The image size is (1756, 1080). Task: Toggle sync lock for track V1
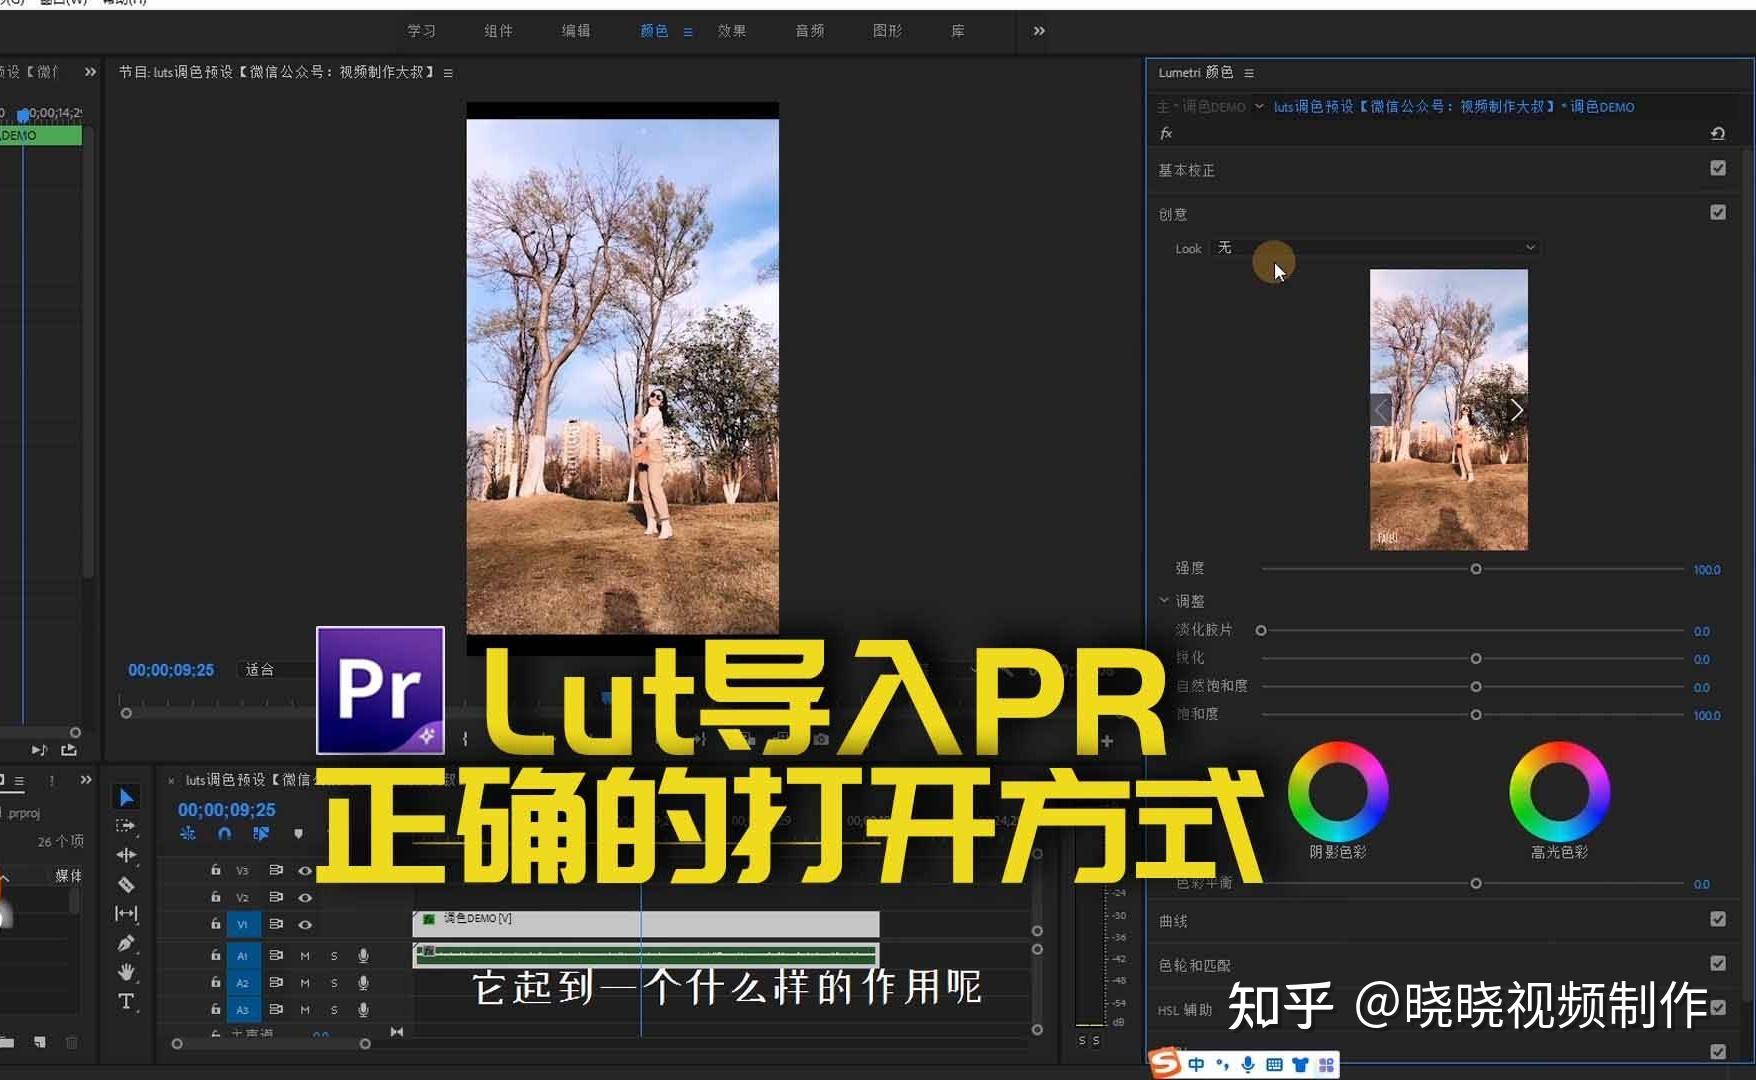[x=276, y=924]
